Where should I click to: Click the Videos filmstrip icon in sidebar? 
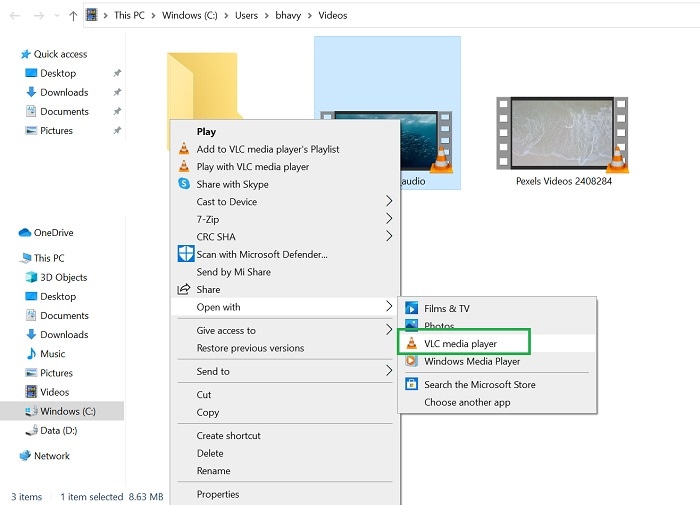pyautogui.click(x=31, y=392)
